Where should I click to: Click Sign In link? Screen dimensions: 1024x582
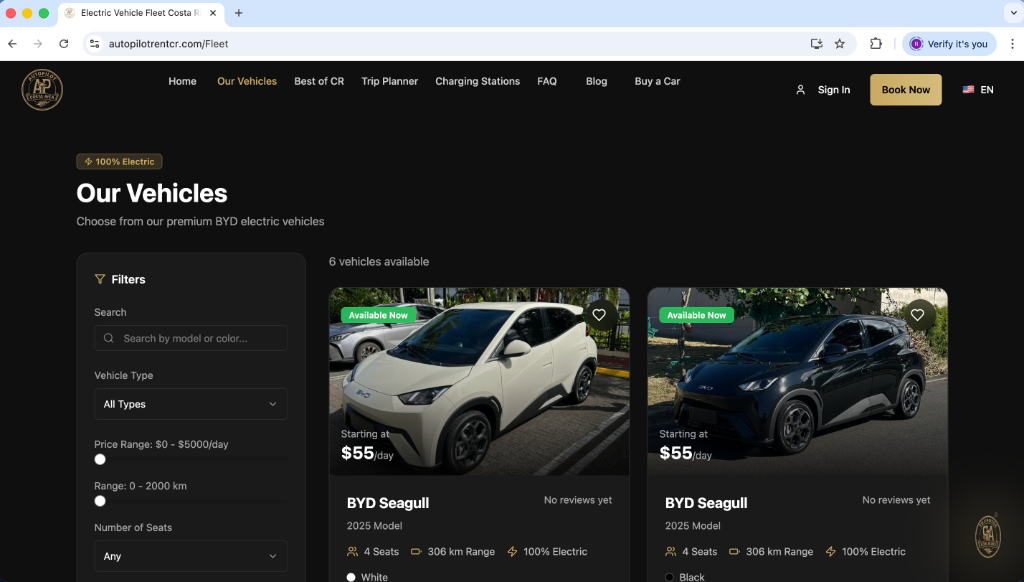coord(834,90)
